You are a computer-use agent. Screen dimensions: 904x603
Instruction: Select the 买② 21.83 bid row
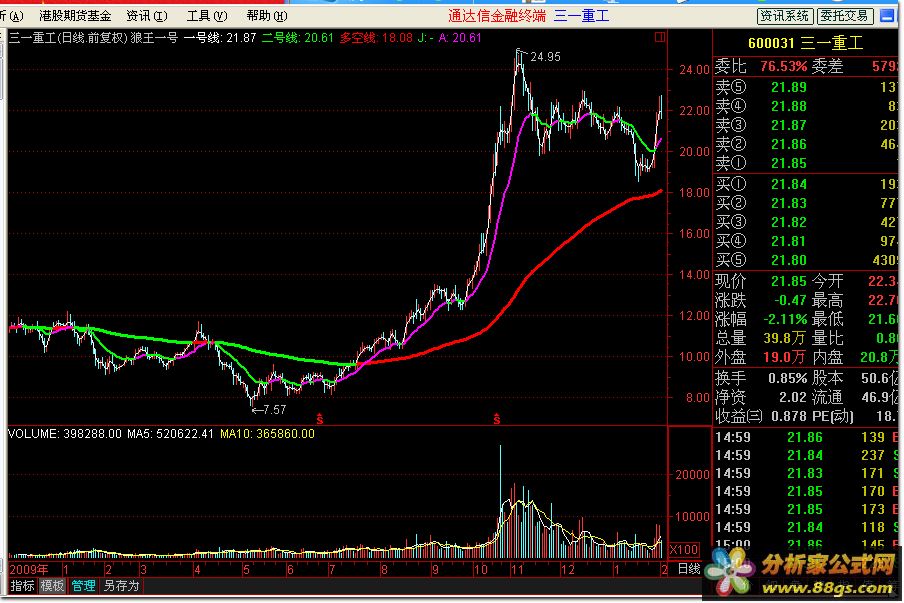coord(806,203)
